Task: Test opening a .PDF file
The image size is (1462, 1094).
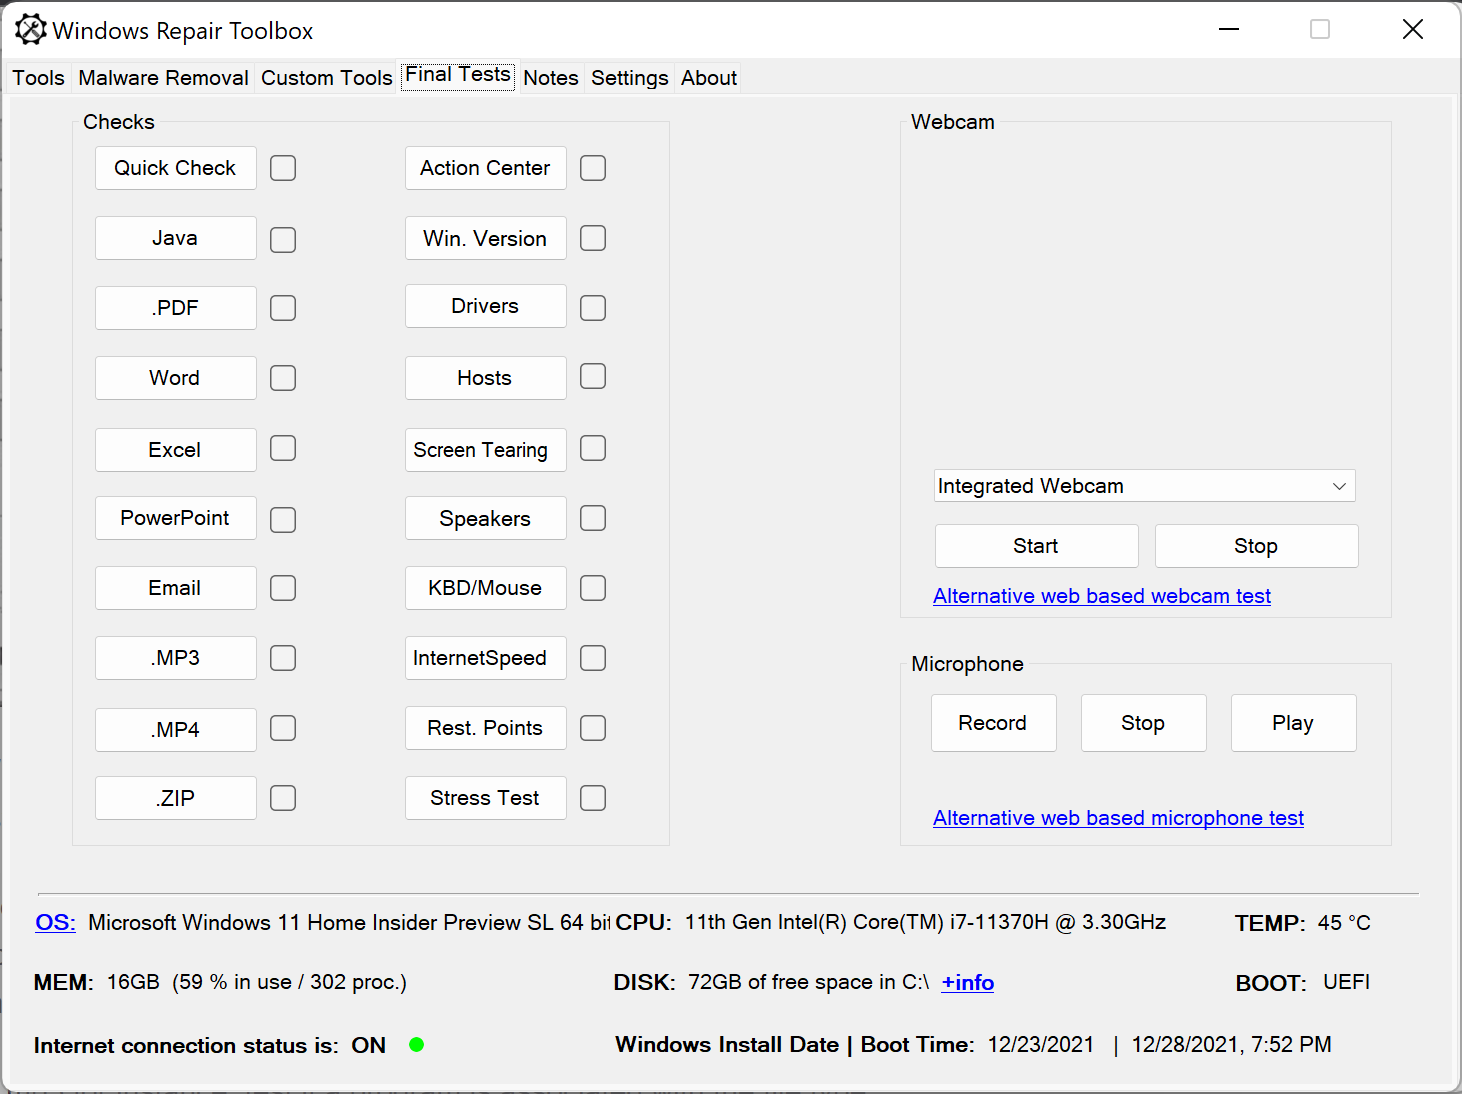Action: click(176, 308)
